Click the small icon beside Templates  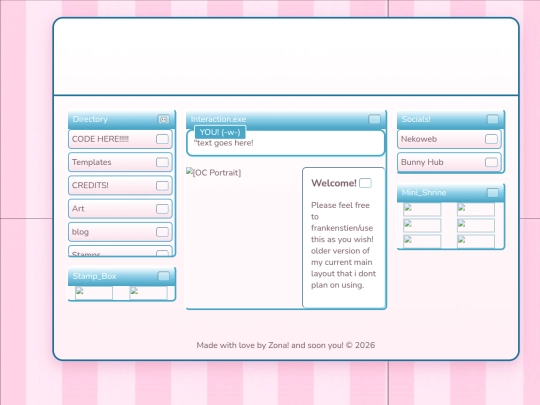pos(162,162)
